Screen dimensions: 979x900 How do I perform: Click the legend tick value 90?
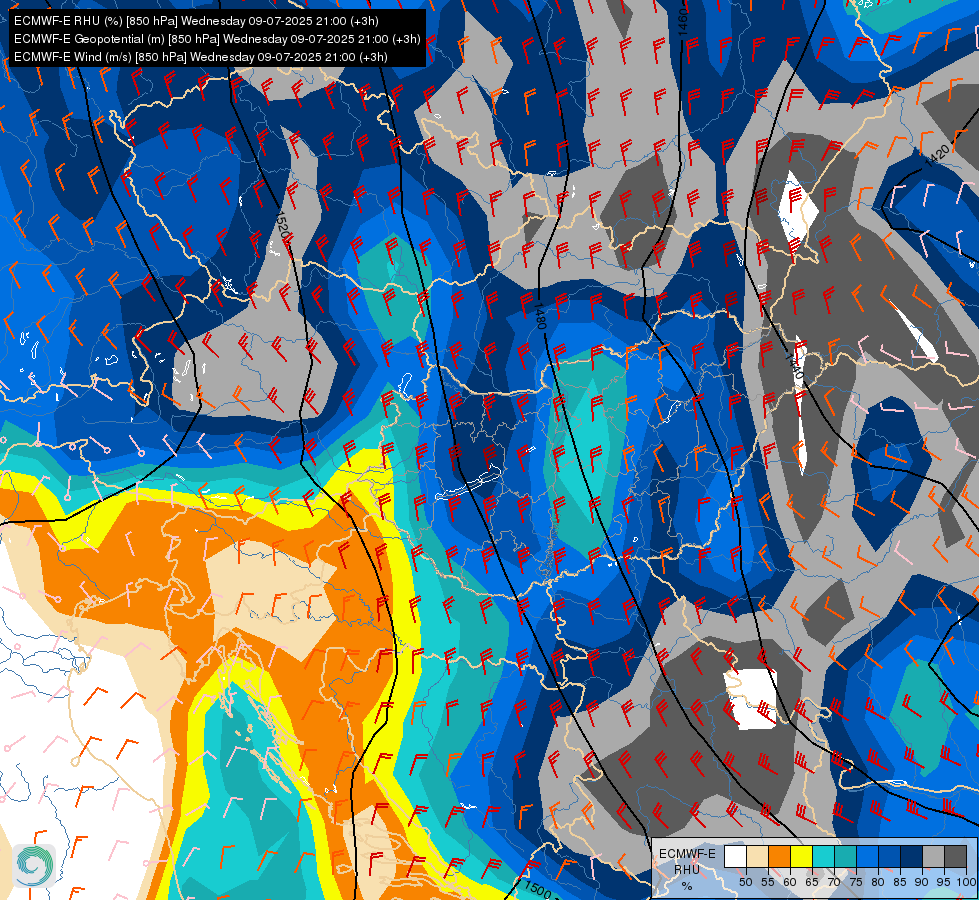pos(922,882)
